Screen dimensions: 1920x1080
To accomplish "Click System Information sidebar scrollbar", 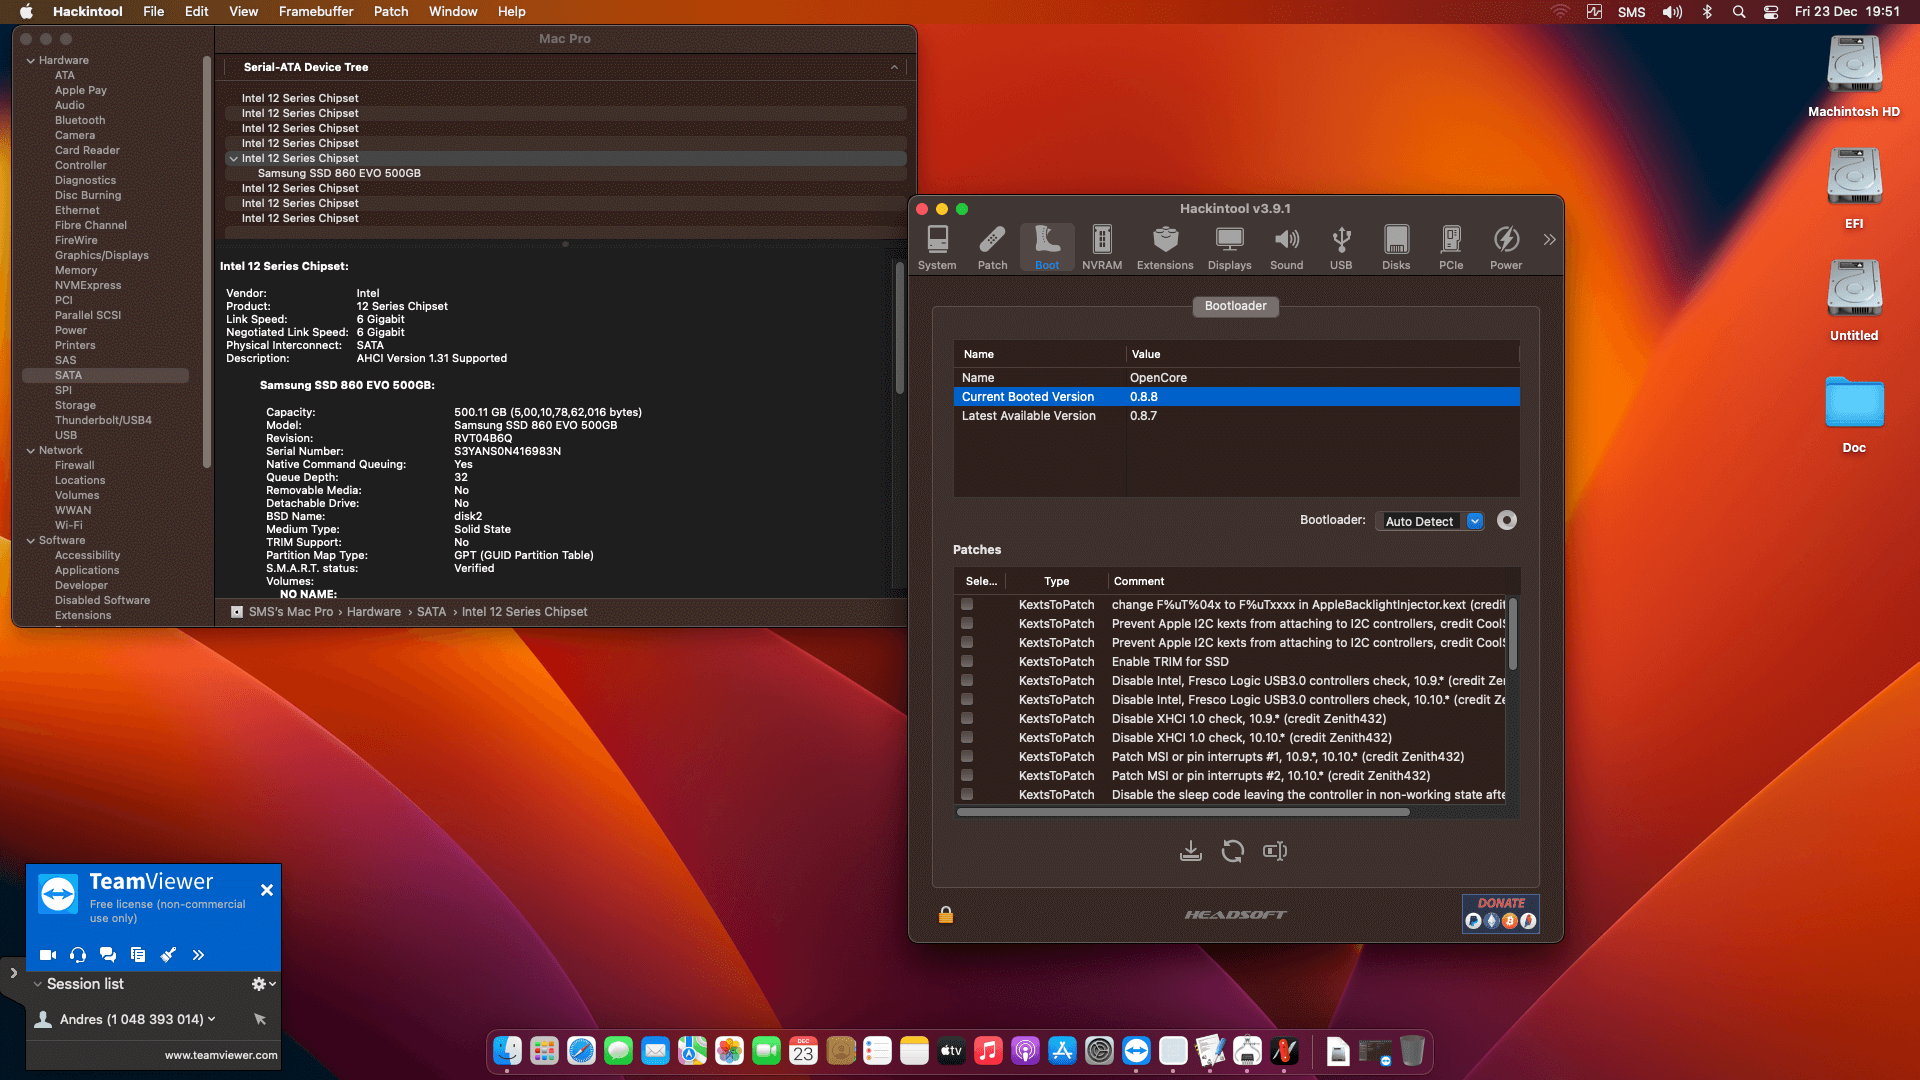I will pos(207,262).
